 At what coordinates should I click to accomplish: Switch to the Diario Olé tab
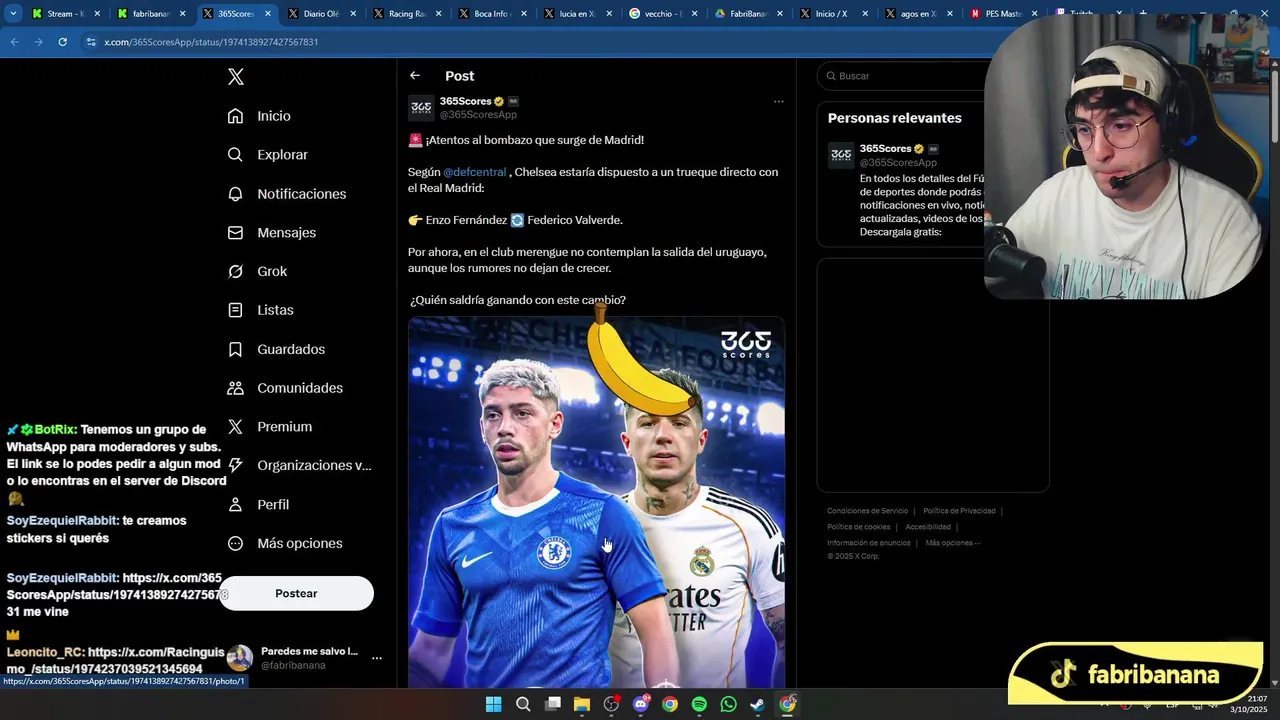321,14
